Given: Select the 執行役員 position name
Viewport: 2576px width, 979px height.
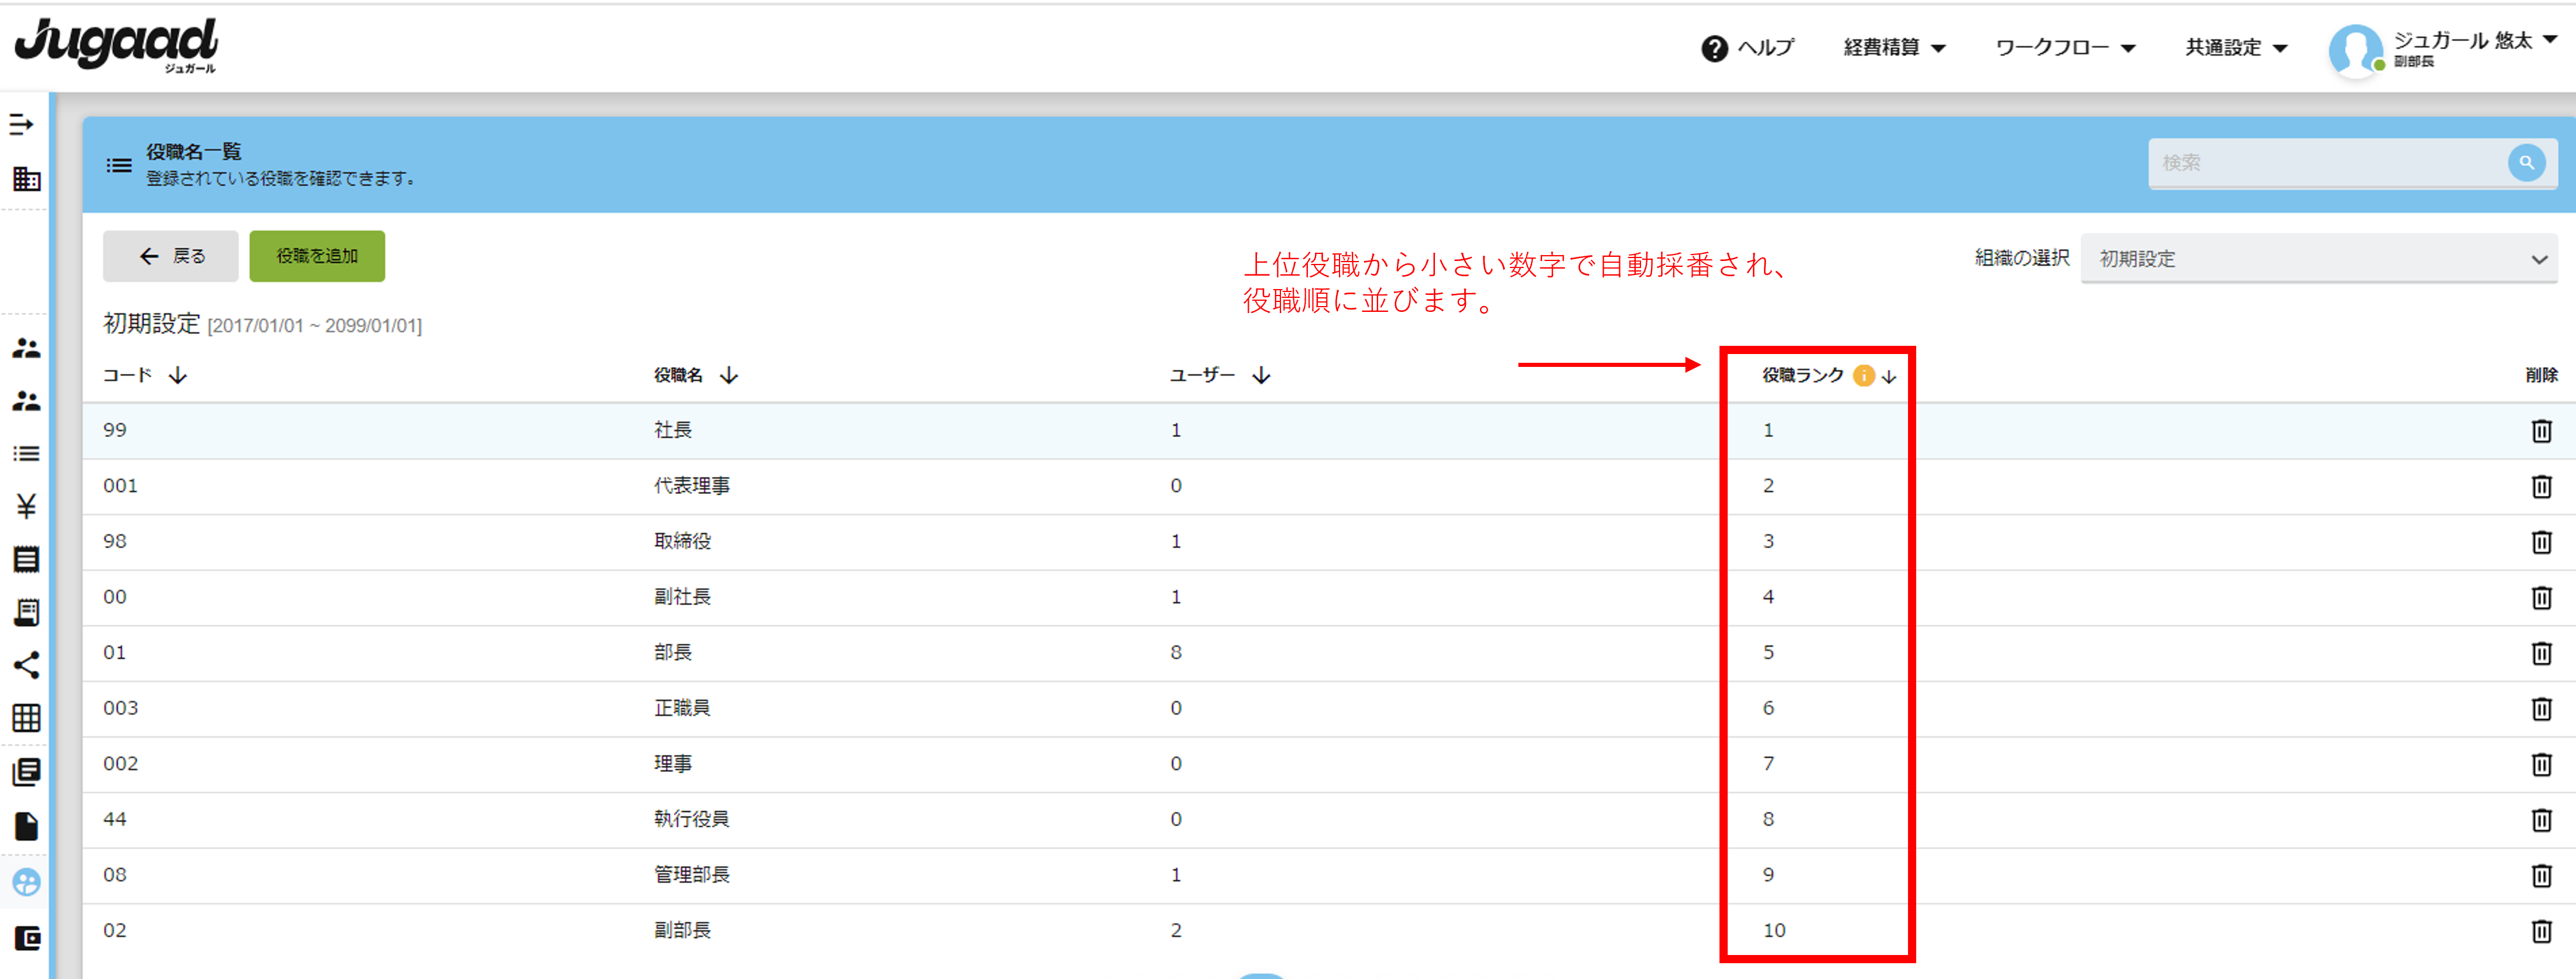Looking at the screenshot, I should click(692, 819).
